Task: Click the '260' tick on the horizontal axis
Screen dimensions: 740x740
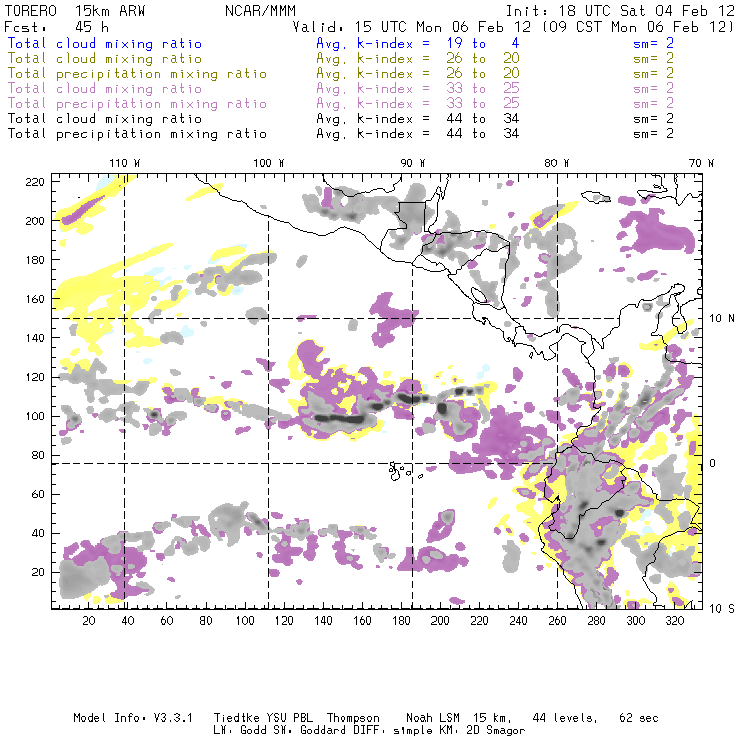Action: click(x=557, y=621)
